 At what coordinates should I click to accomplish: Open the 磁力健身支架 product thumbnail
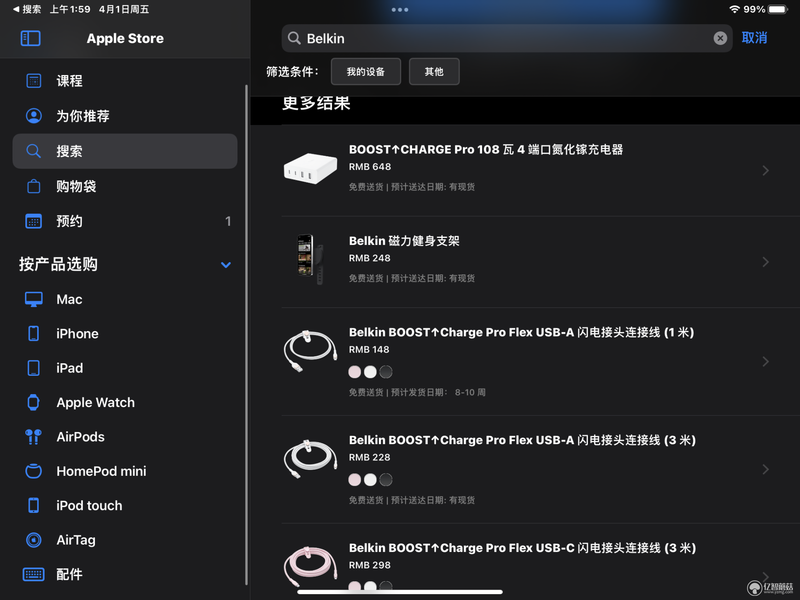coord(310,259)
